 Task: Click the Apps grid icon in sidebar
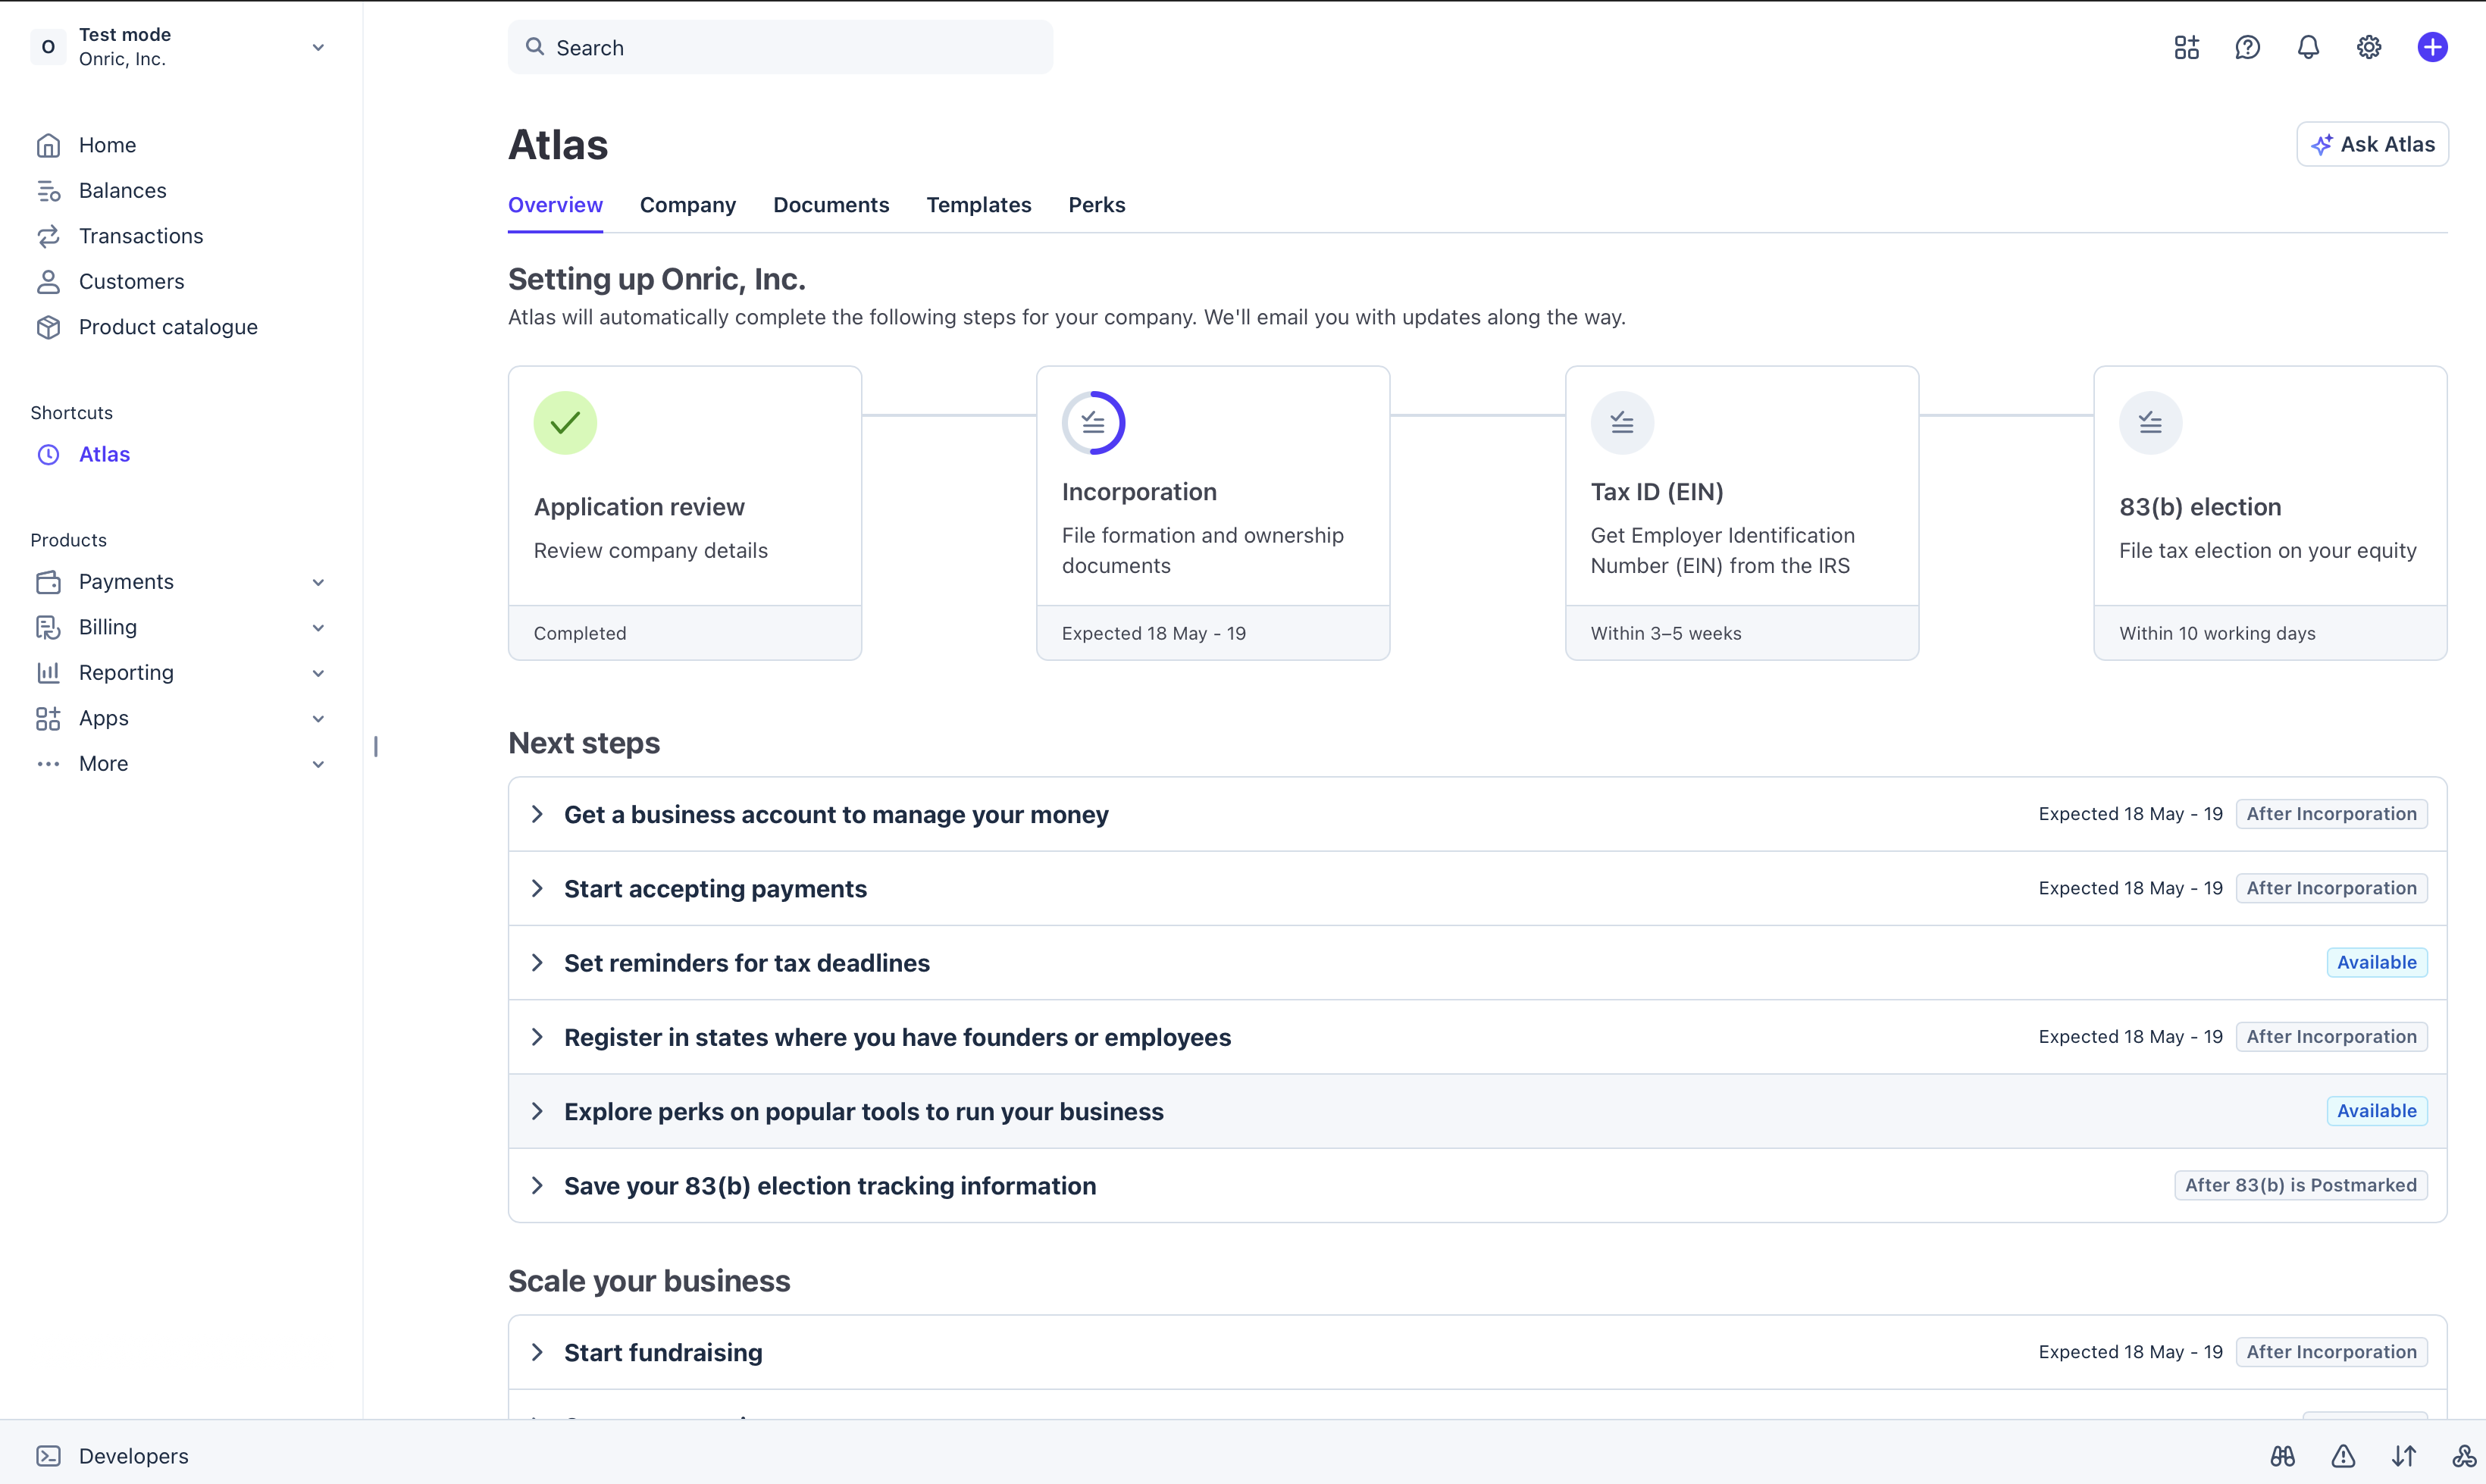tap(48, 718)
